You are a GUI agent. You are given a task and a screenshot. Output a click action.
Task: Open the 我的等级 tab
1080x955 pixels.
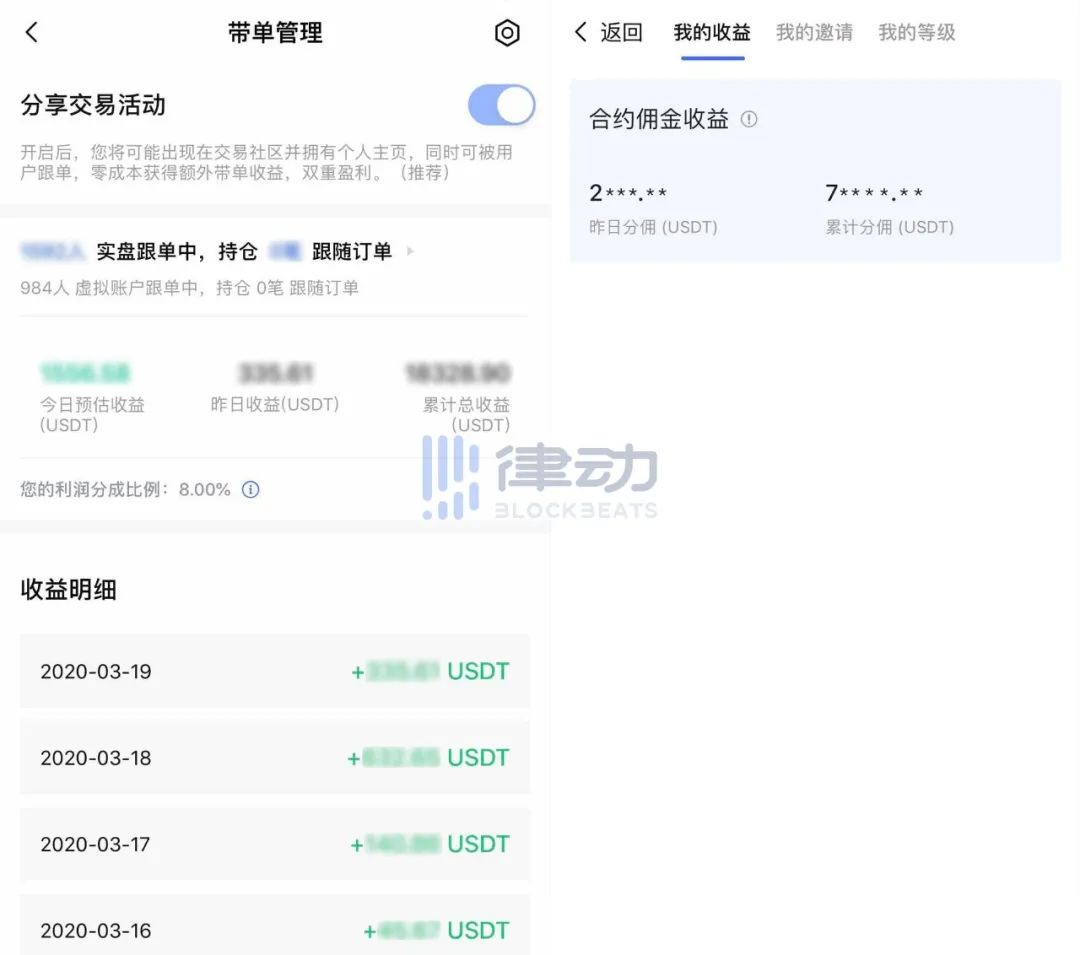[917, 32]
